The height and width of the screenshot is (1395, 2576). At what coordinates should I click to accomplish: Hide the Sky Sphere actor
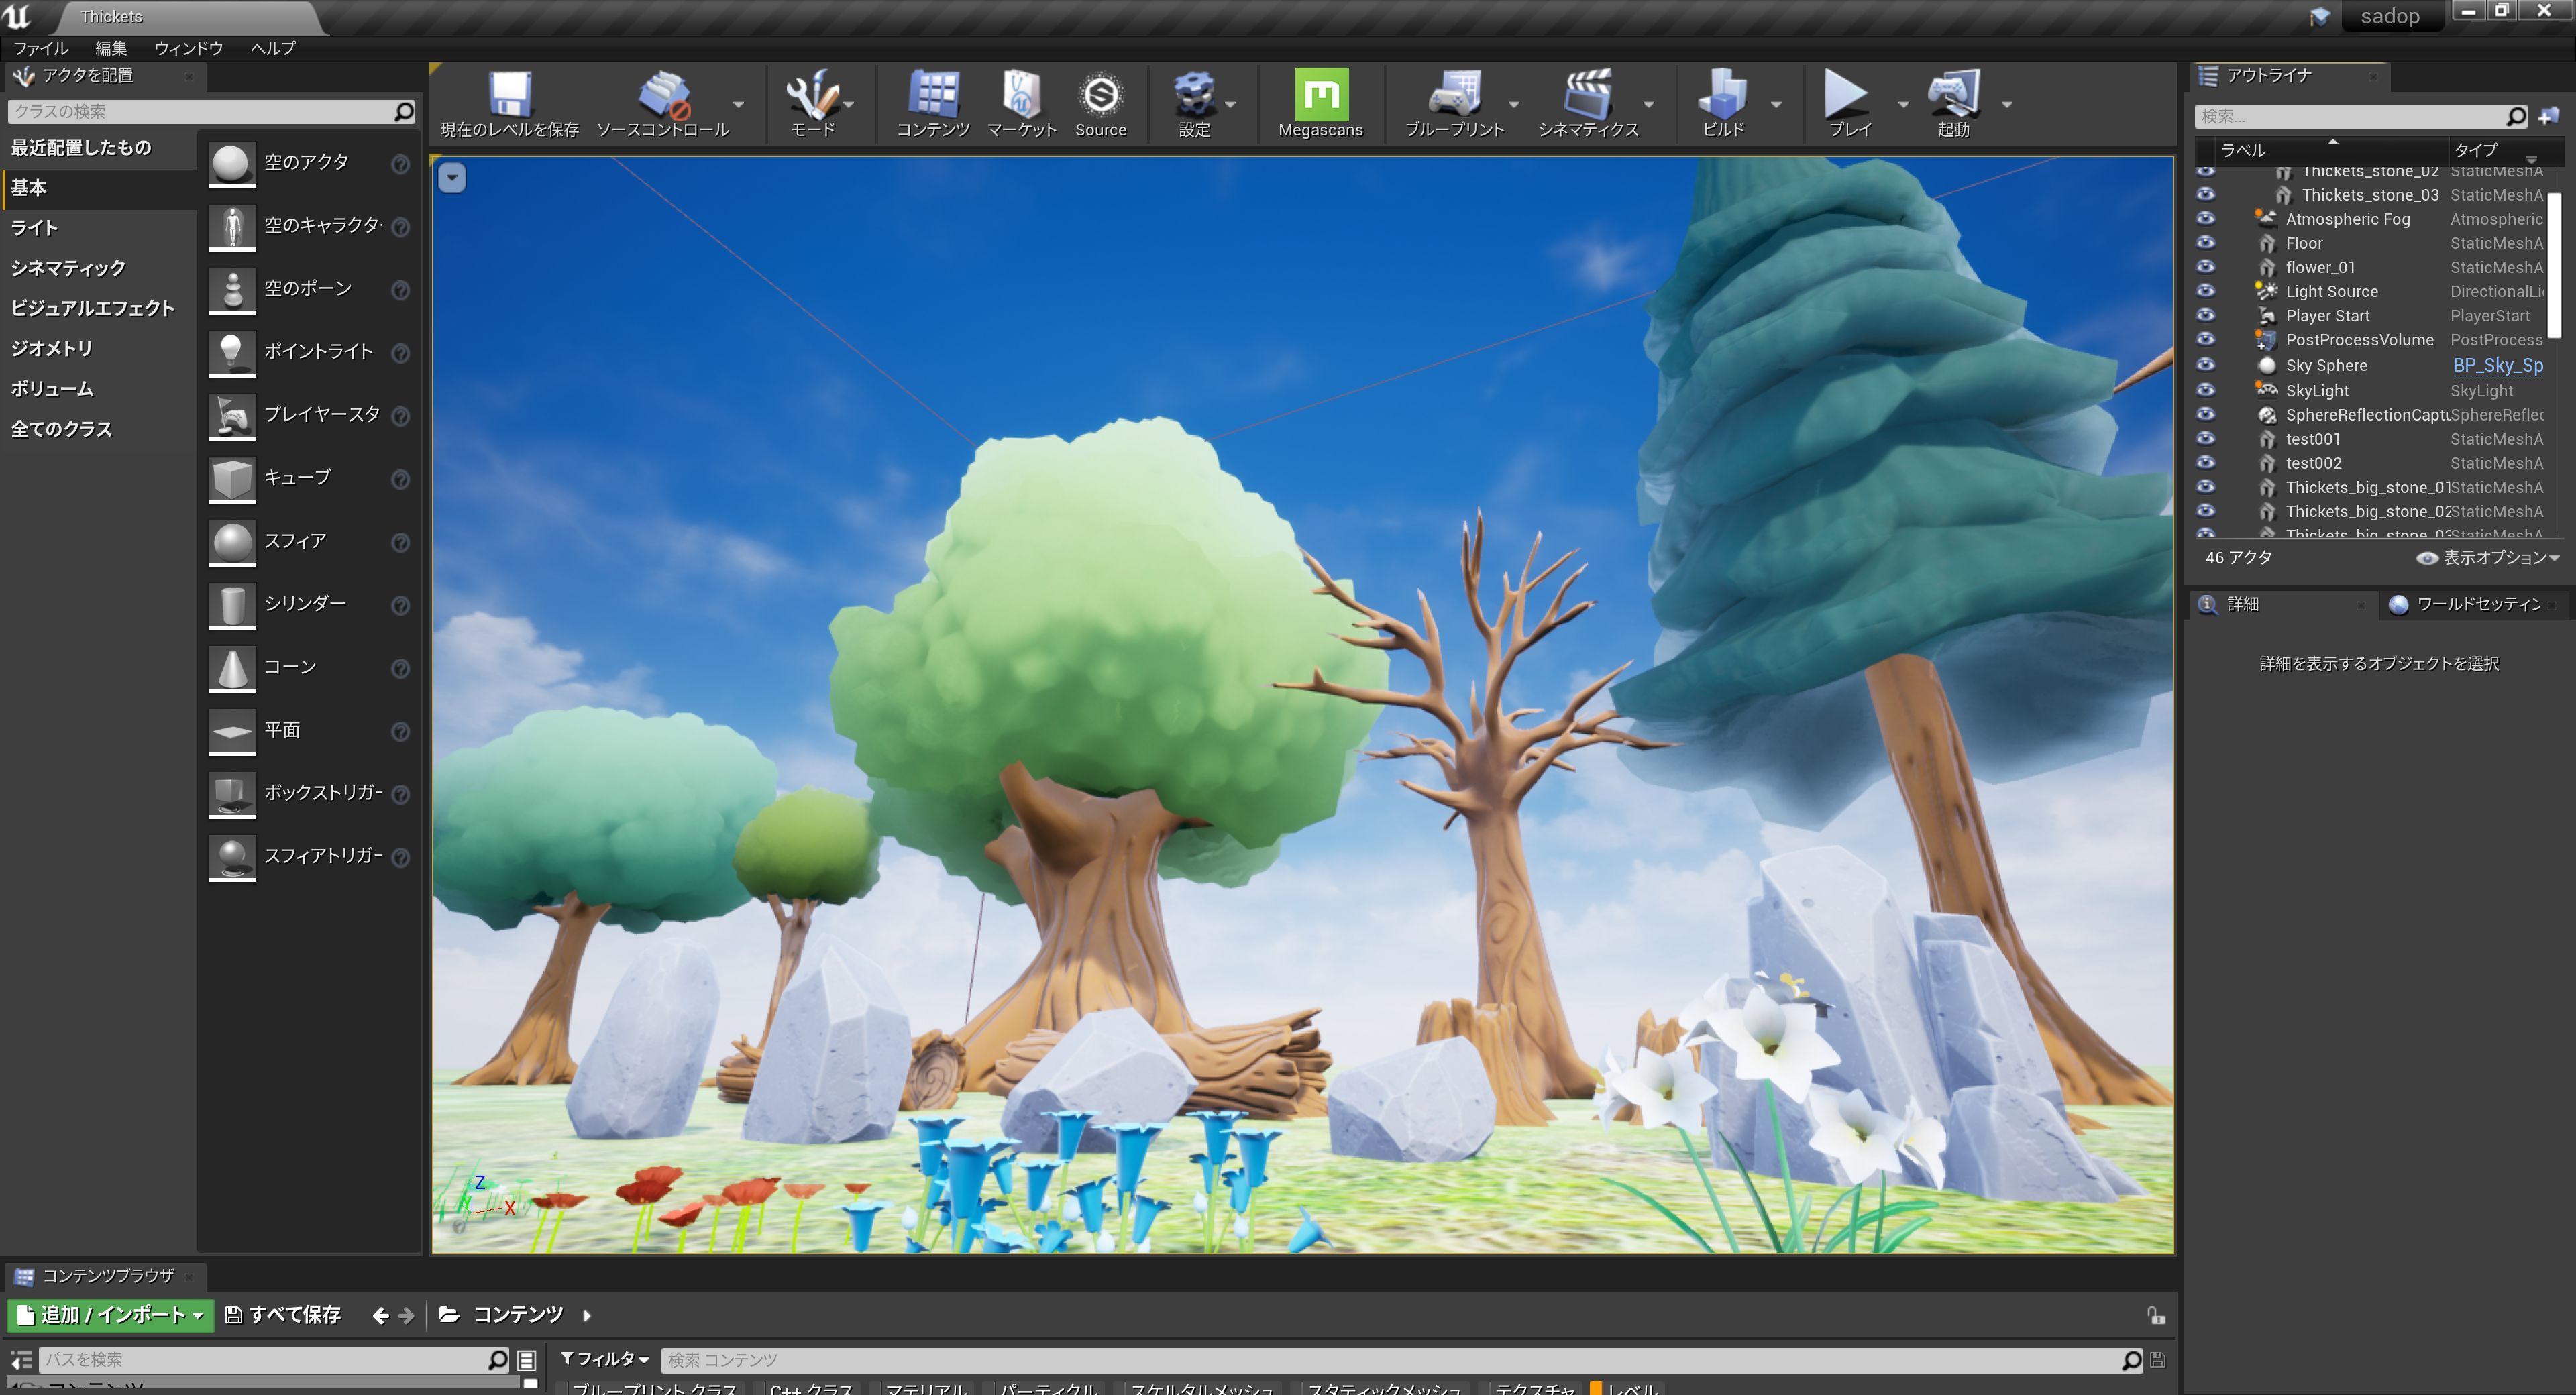point(2205,365)
